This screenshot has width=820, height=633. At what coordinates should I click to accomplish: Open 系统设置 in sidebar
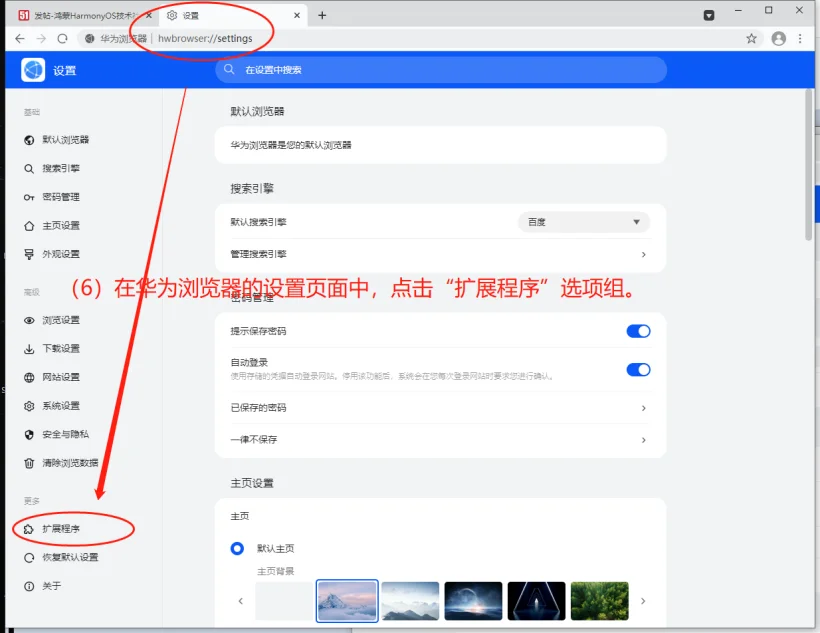coord(52,406)
